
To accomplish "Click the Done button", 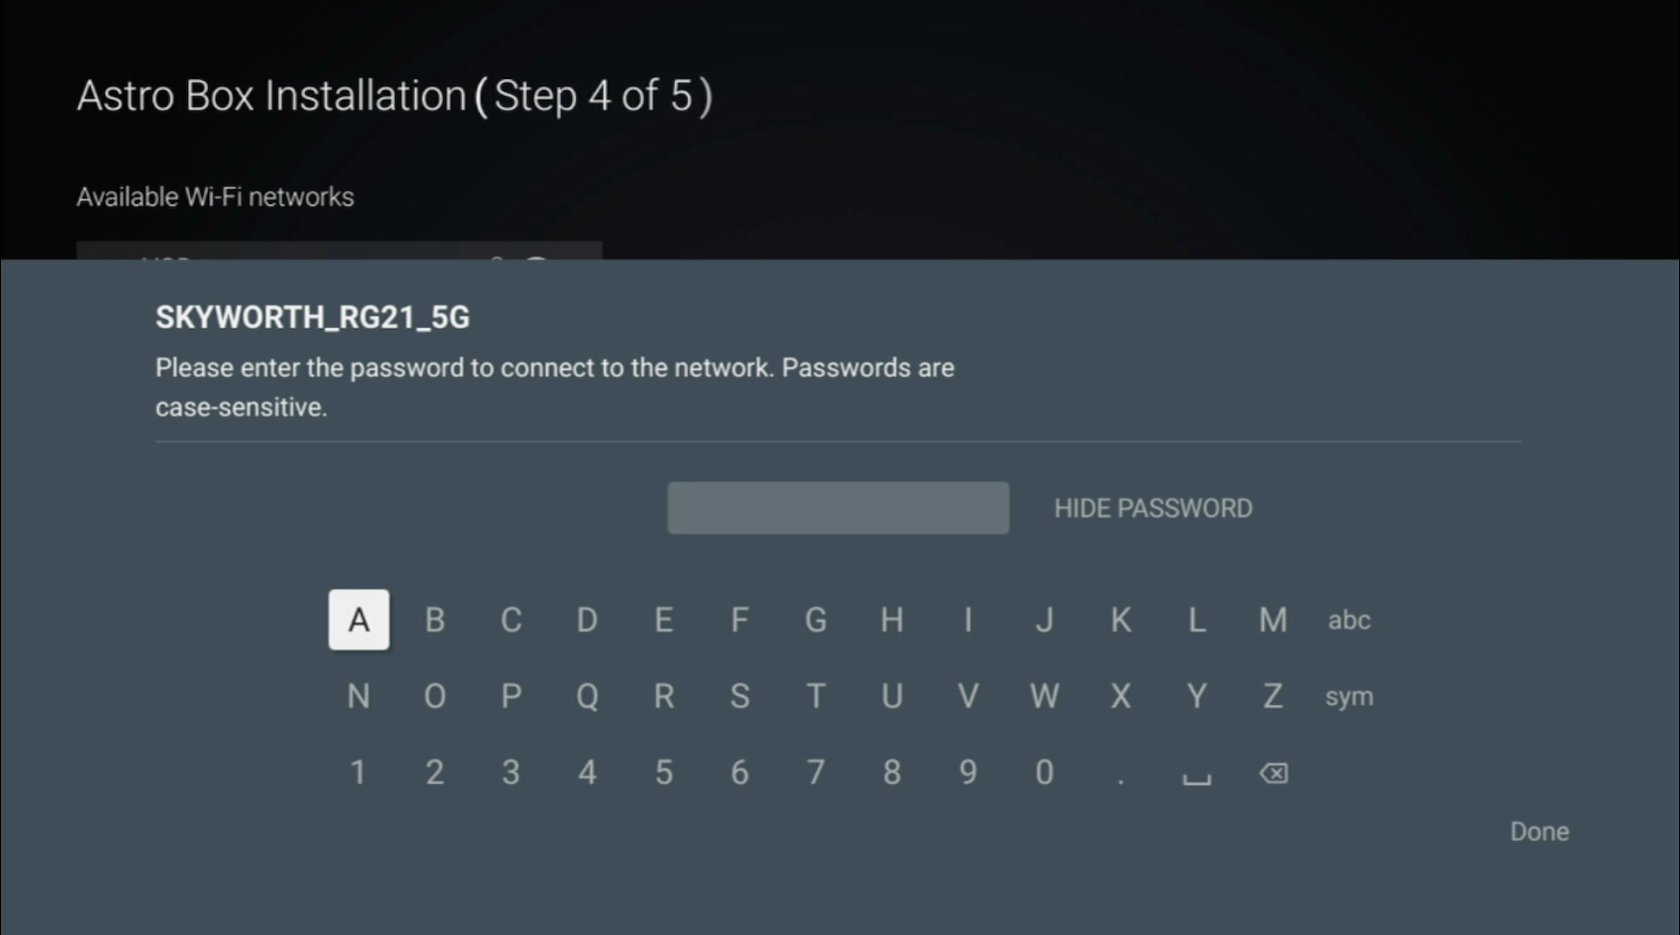I will (1538, 831).
